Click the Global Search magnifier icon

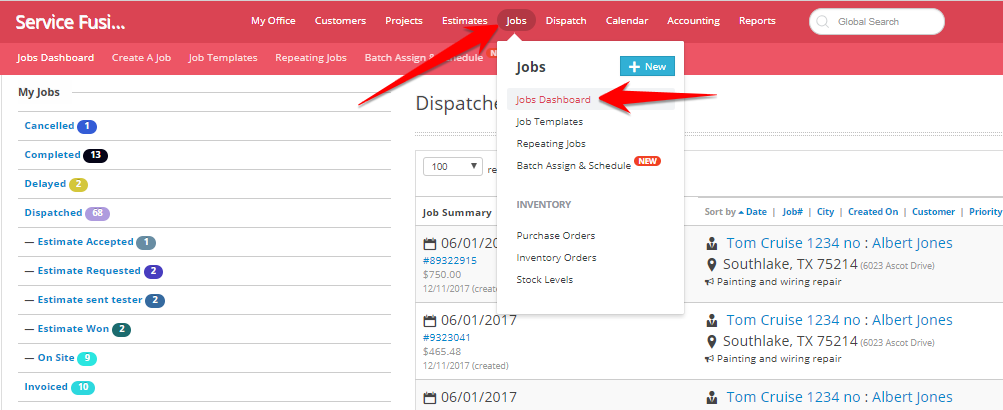point(823,22)
